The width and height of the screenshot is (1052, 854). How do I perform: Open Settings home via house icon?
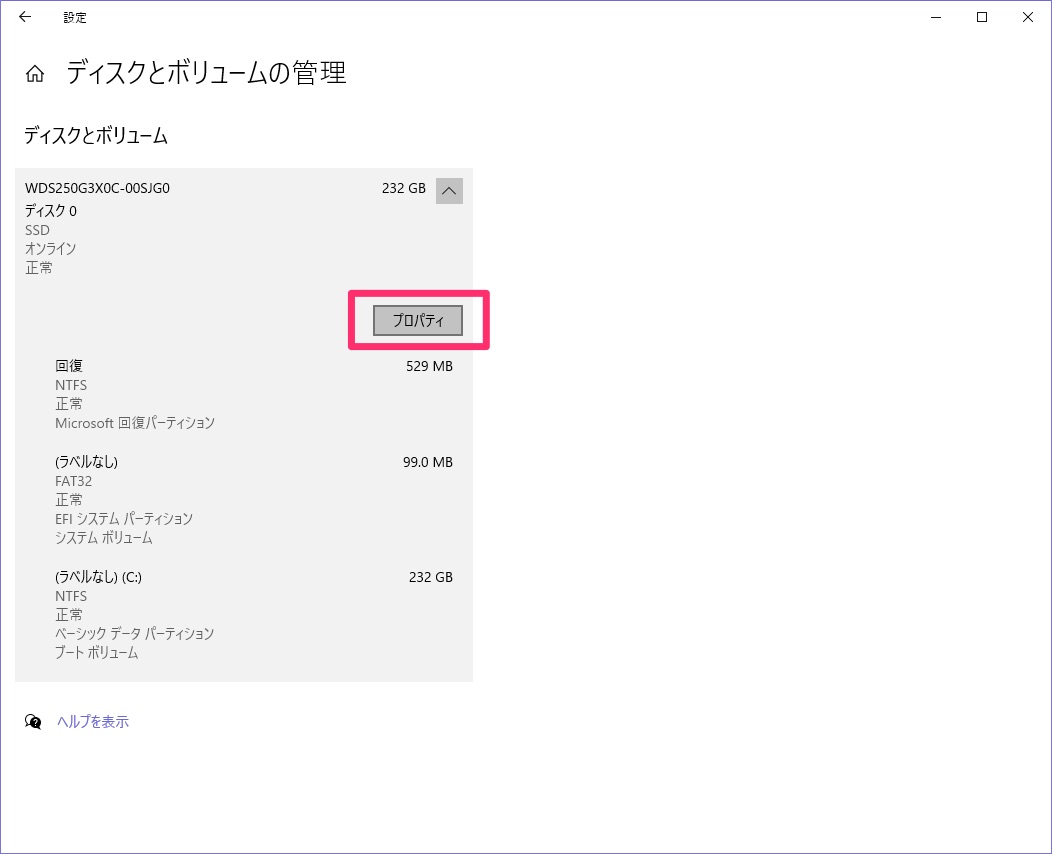pos(35,73)
